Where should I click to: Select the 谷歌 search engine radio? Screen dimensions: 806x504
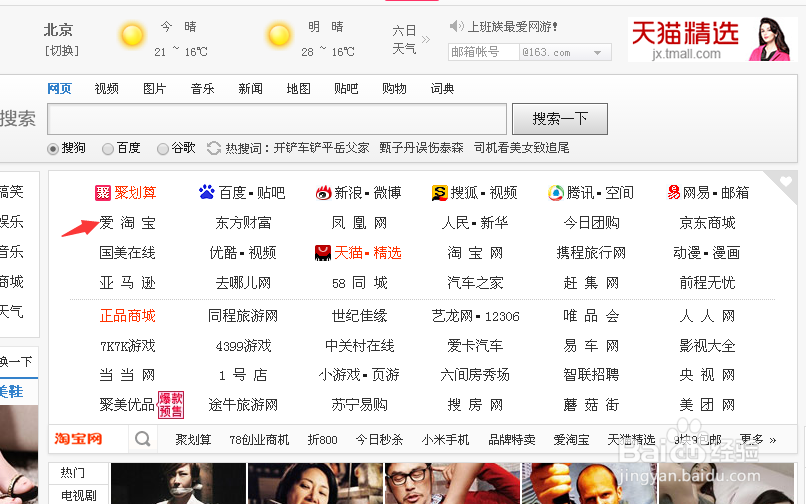162,149
